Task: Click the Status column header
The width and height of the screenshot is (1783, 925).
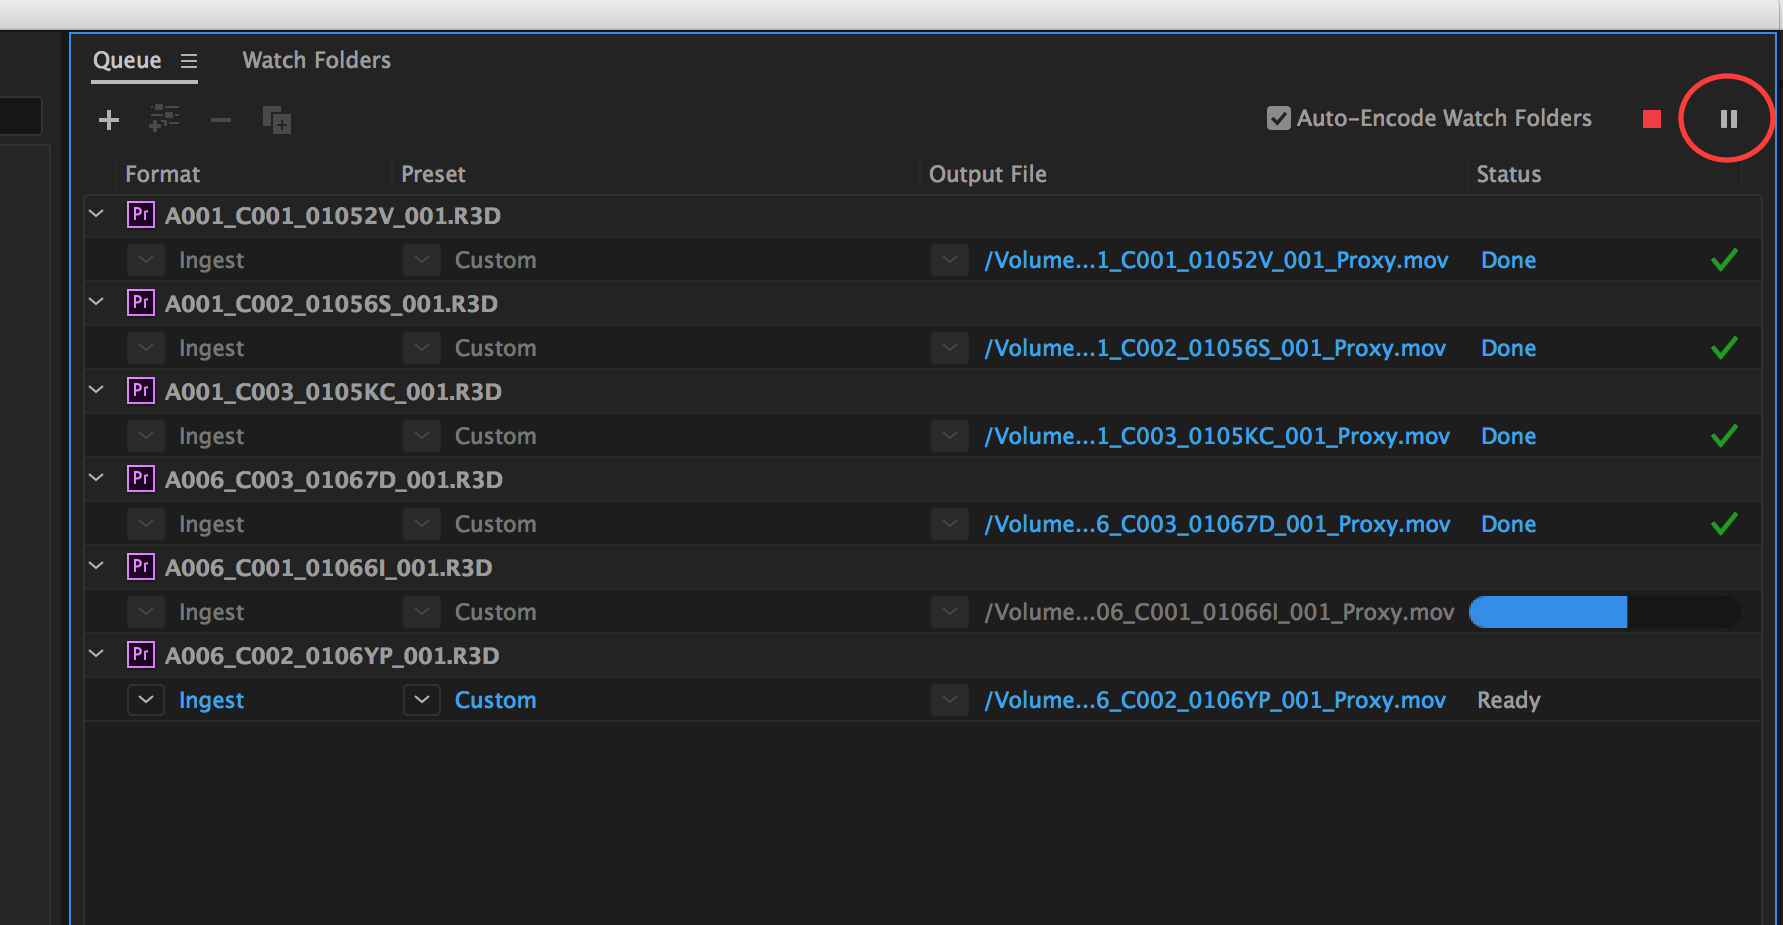Action: [1508, 174]
